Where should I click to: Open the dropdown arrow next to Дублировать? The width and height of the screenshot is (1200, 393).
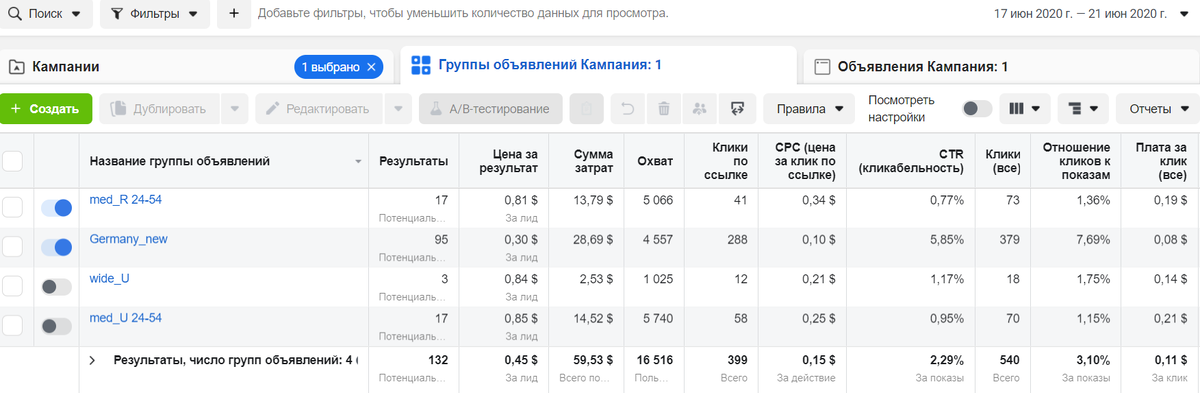pyautogui.click(x=234, y=108)
